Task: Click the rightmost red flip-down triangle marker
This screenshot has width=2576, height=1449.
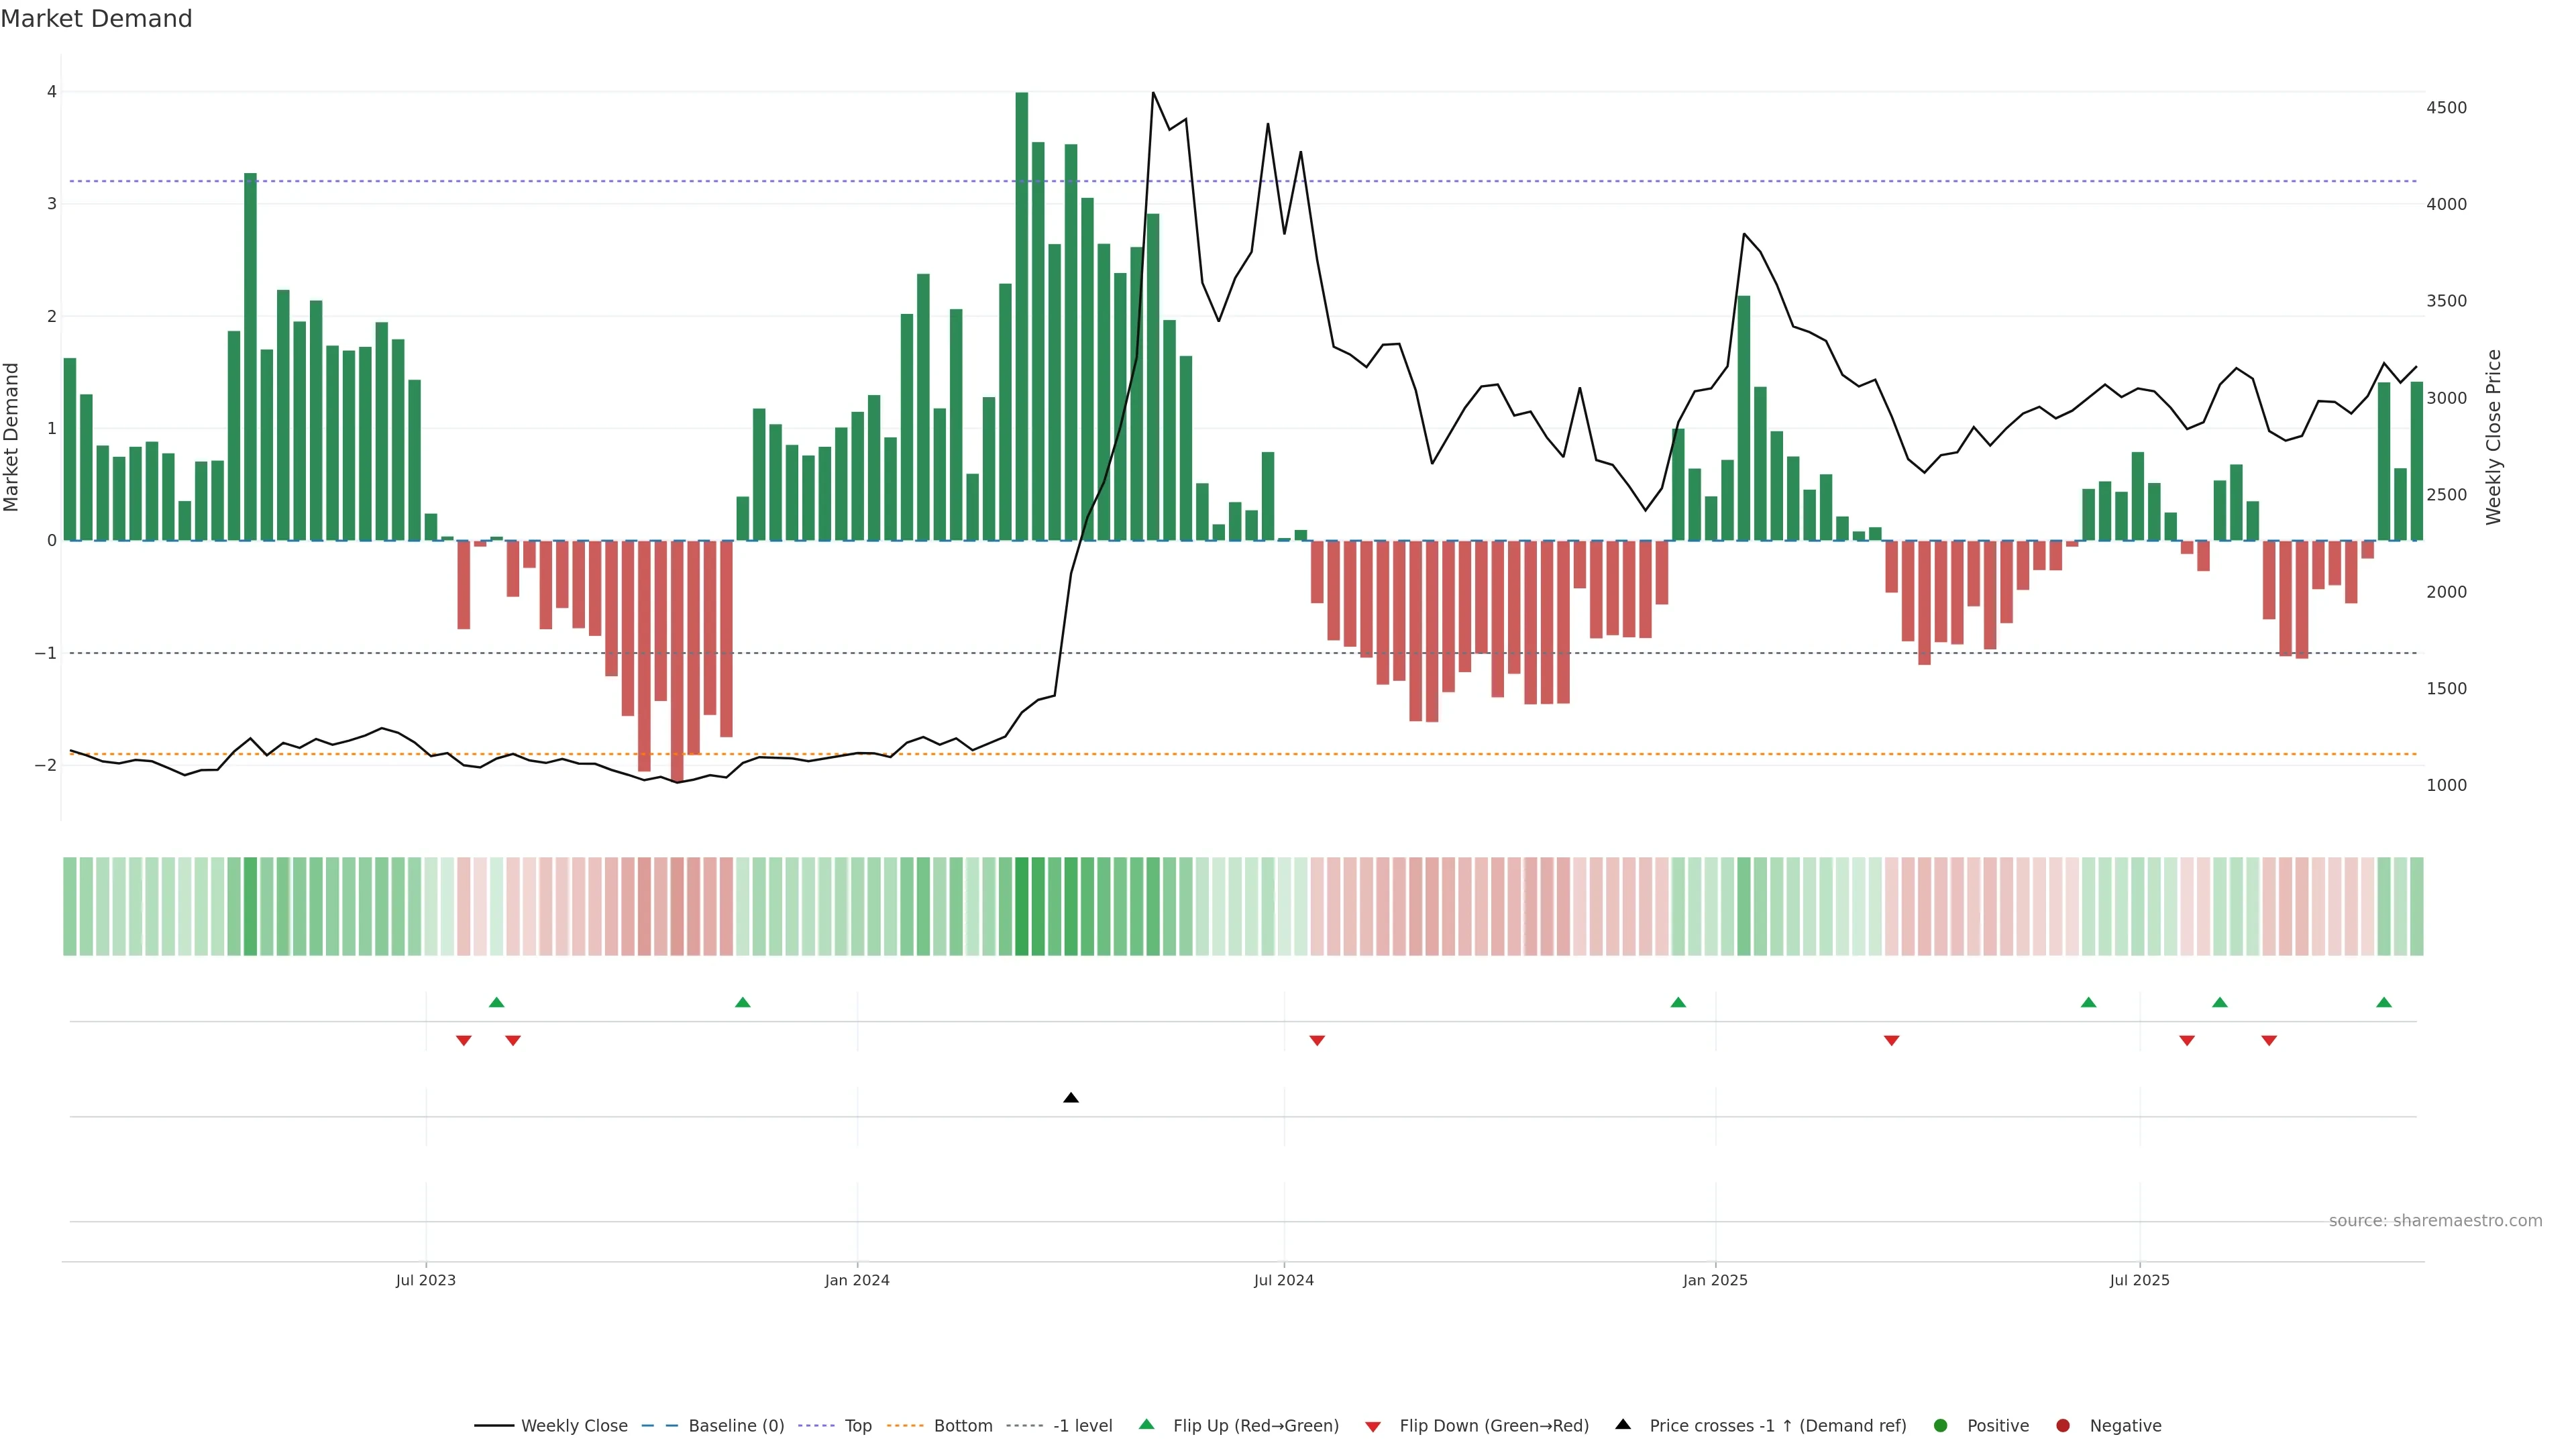Action: 2269,1041
